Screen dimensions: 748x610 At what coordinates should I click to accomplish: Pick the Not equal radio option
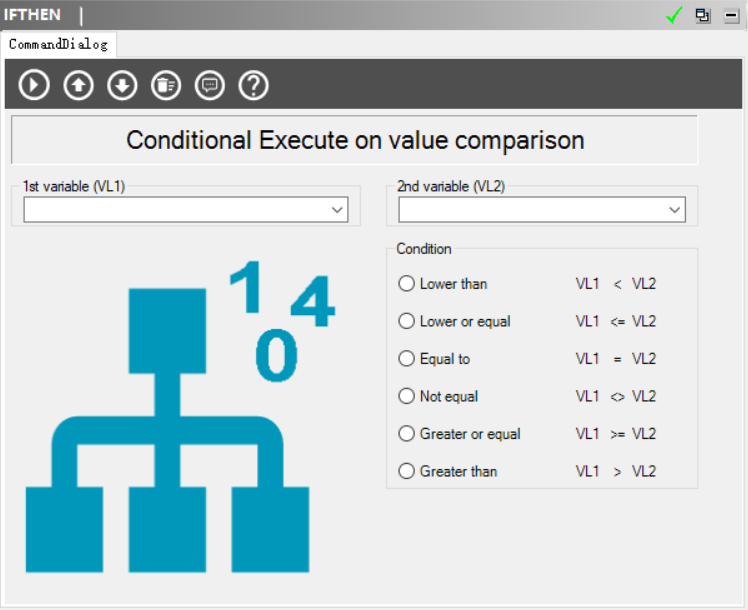tap(407, 396)
